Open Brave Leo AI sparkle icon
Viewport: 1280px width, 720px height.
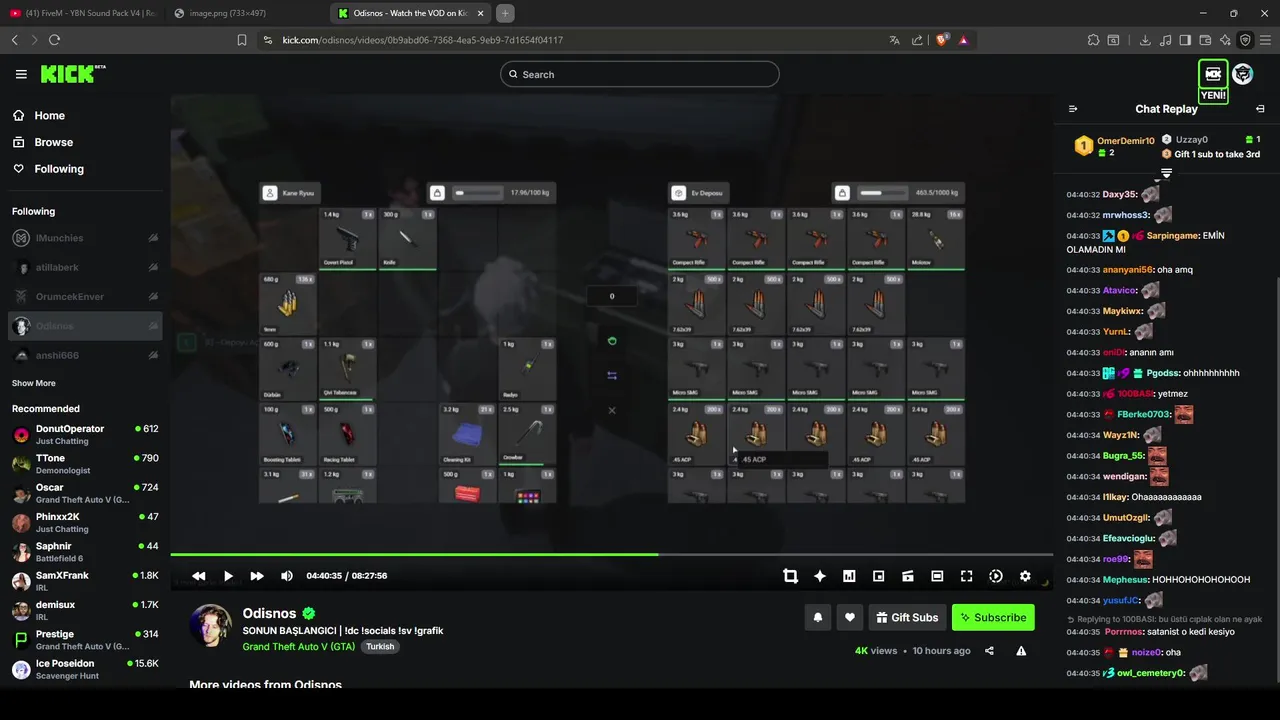(1225, 40)
